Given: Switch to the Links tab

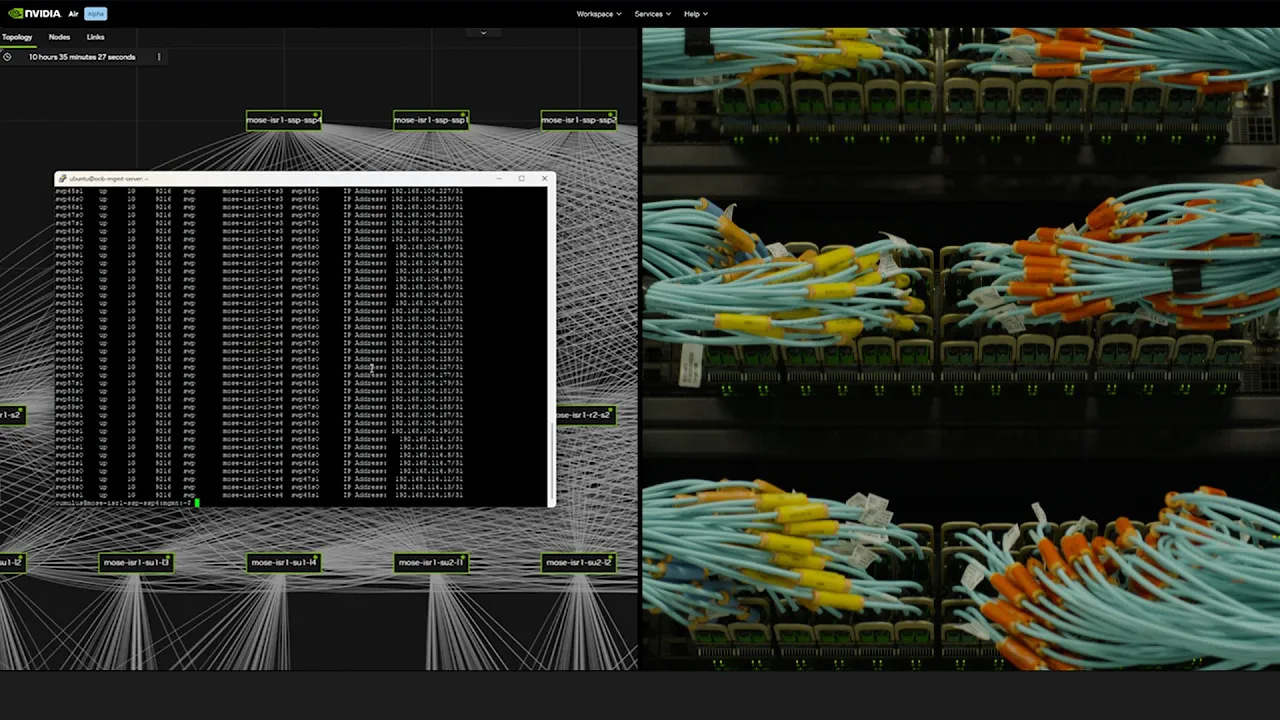Looking at the screenshot, I should point(95,37).
